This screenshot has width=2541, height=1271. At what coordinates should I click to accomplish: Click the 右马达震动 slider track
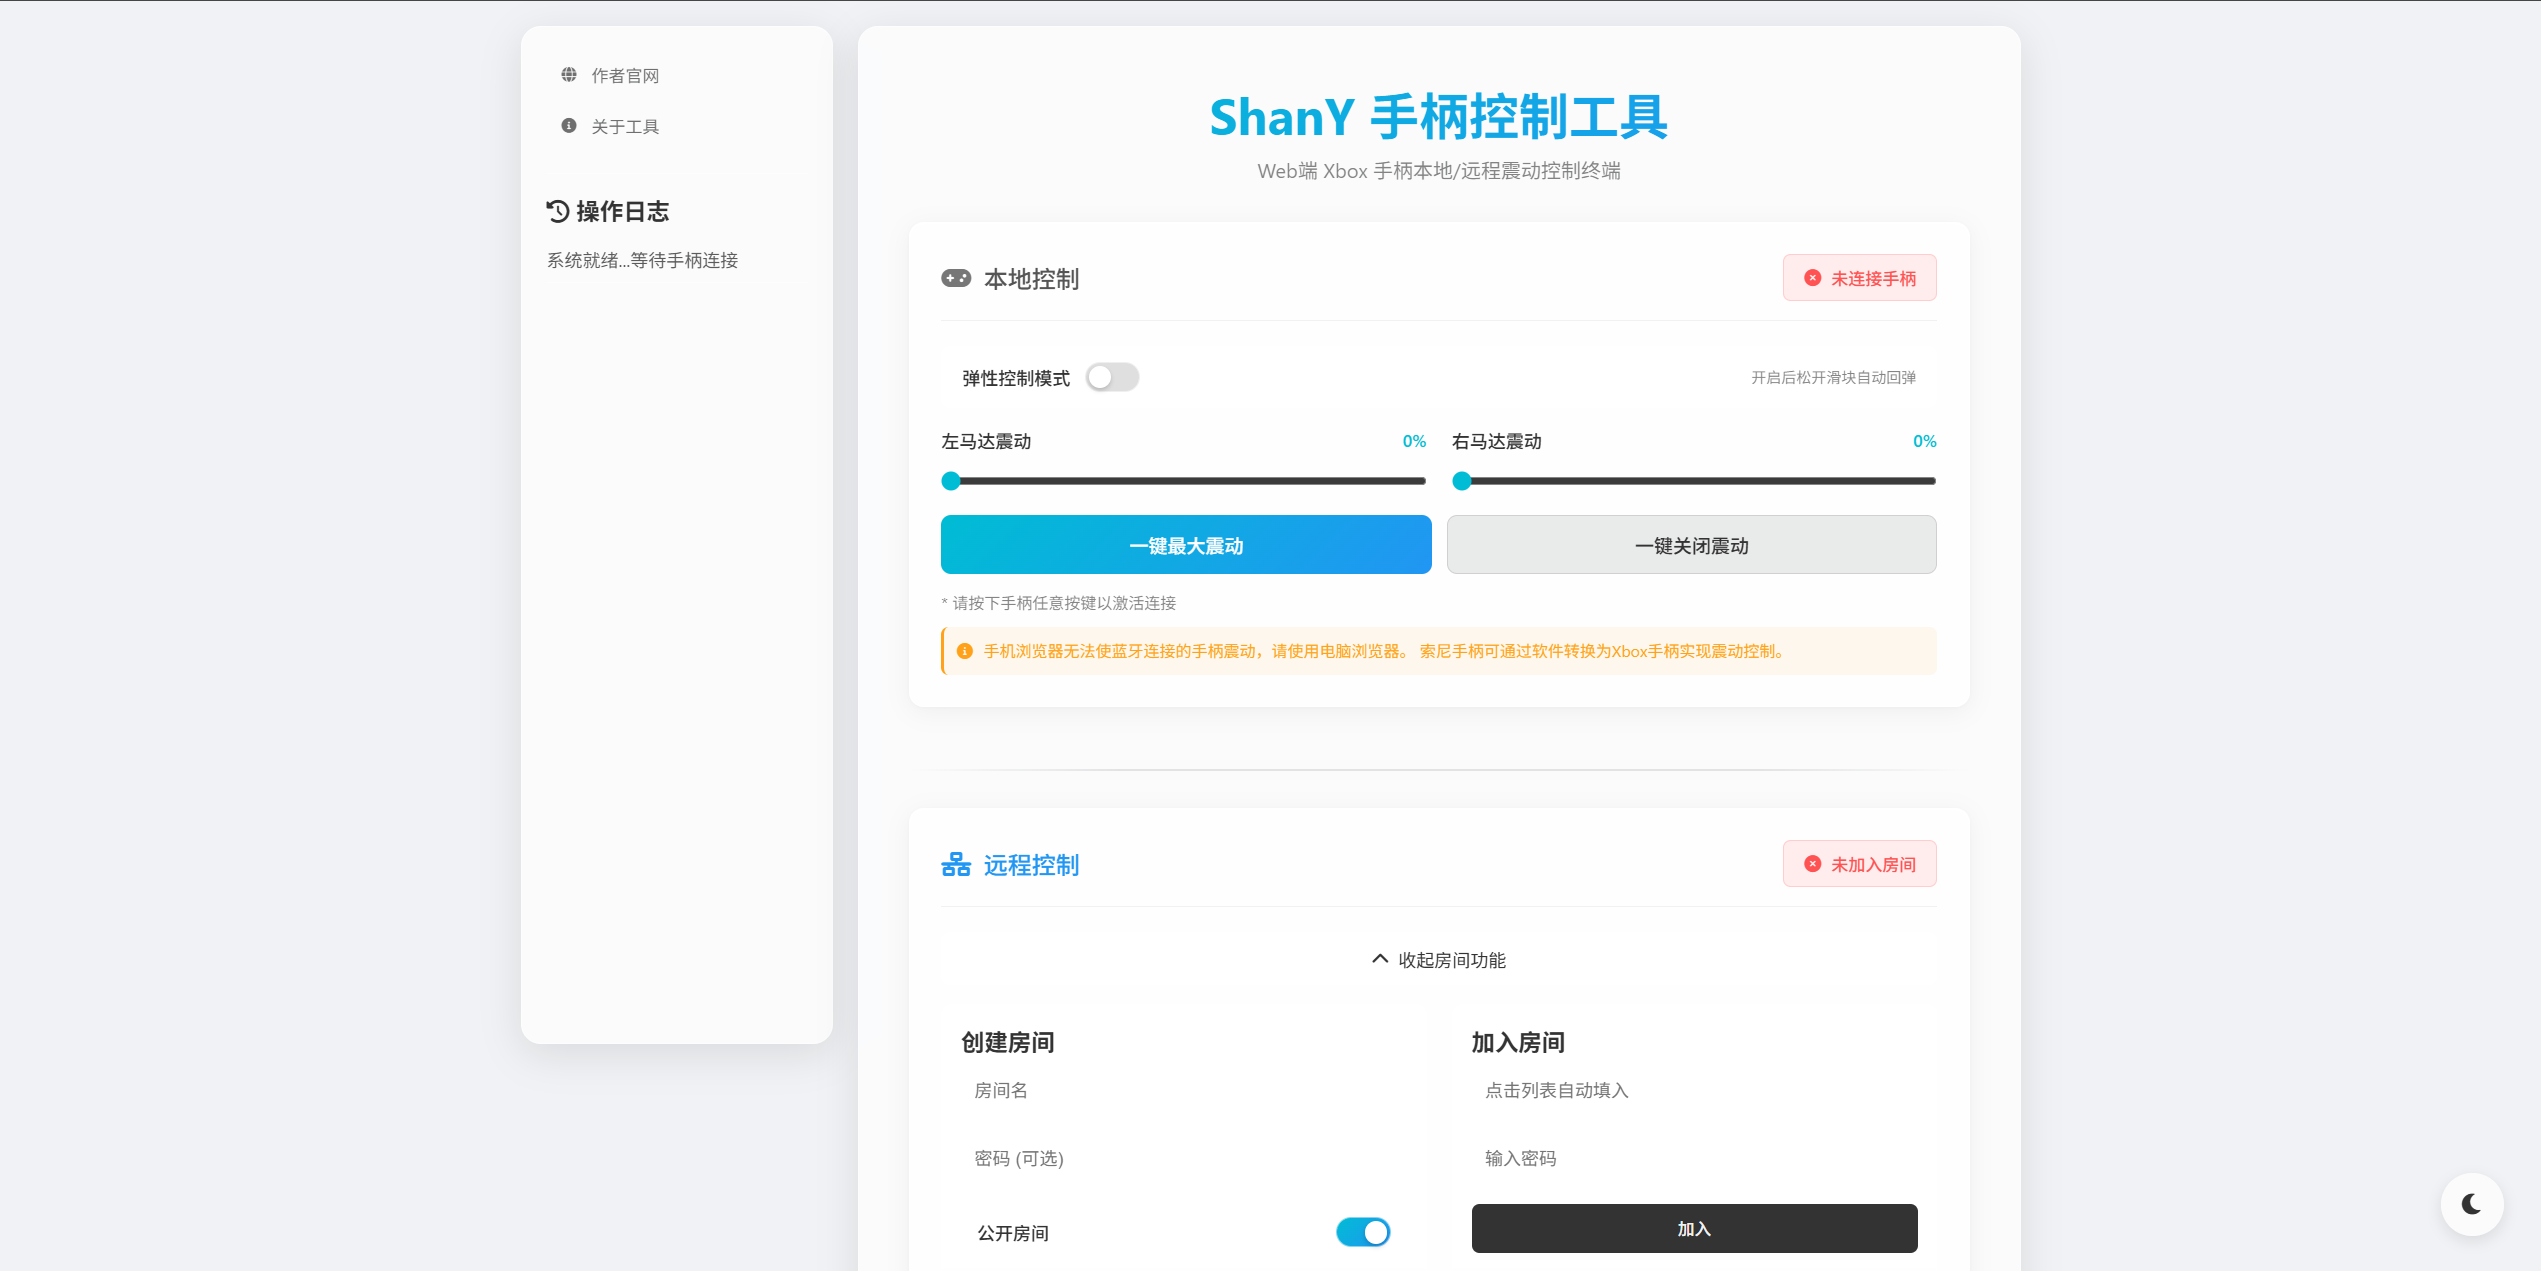coord(1700,481)
